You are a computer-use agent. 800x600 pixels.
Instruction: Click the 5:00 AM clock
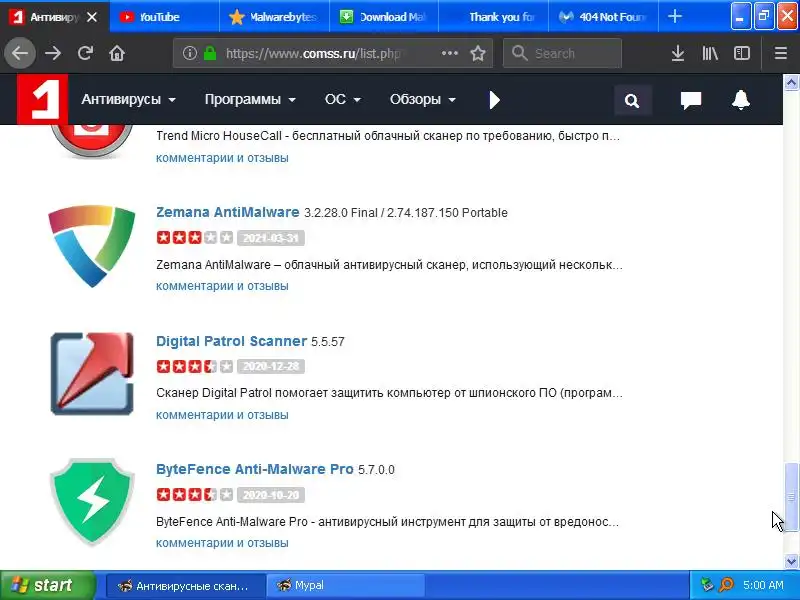coord(763,585)
